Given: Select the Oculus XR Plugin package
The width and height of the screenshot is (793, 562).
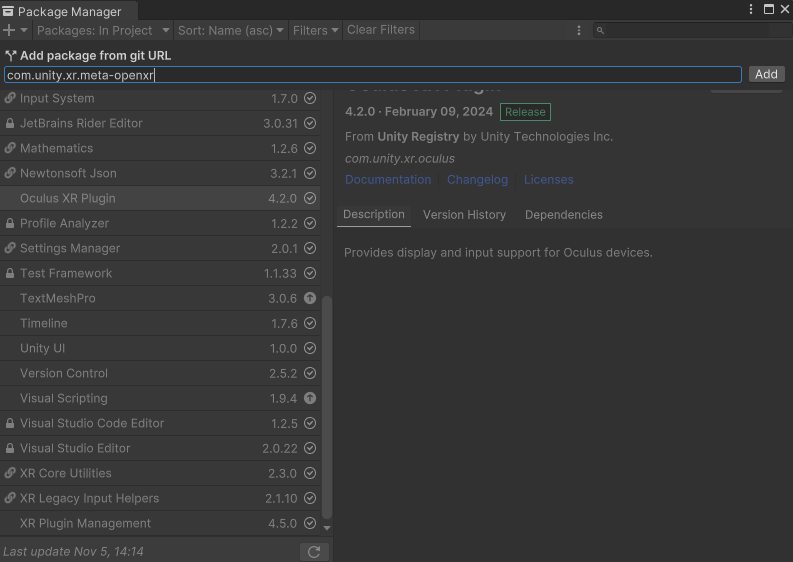Looking at the screenshot, I should 160,198.
